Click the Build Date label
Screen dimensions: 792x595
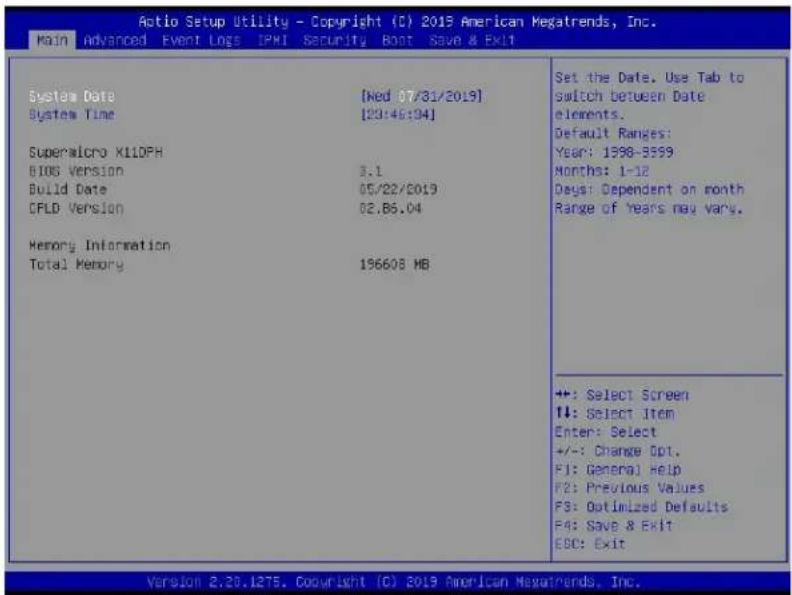[68, 189]
